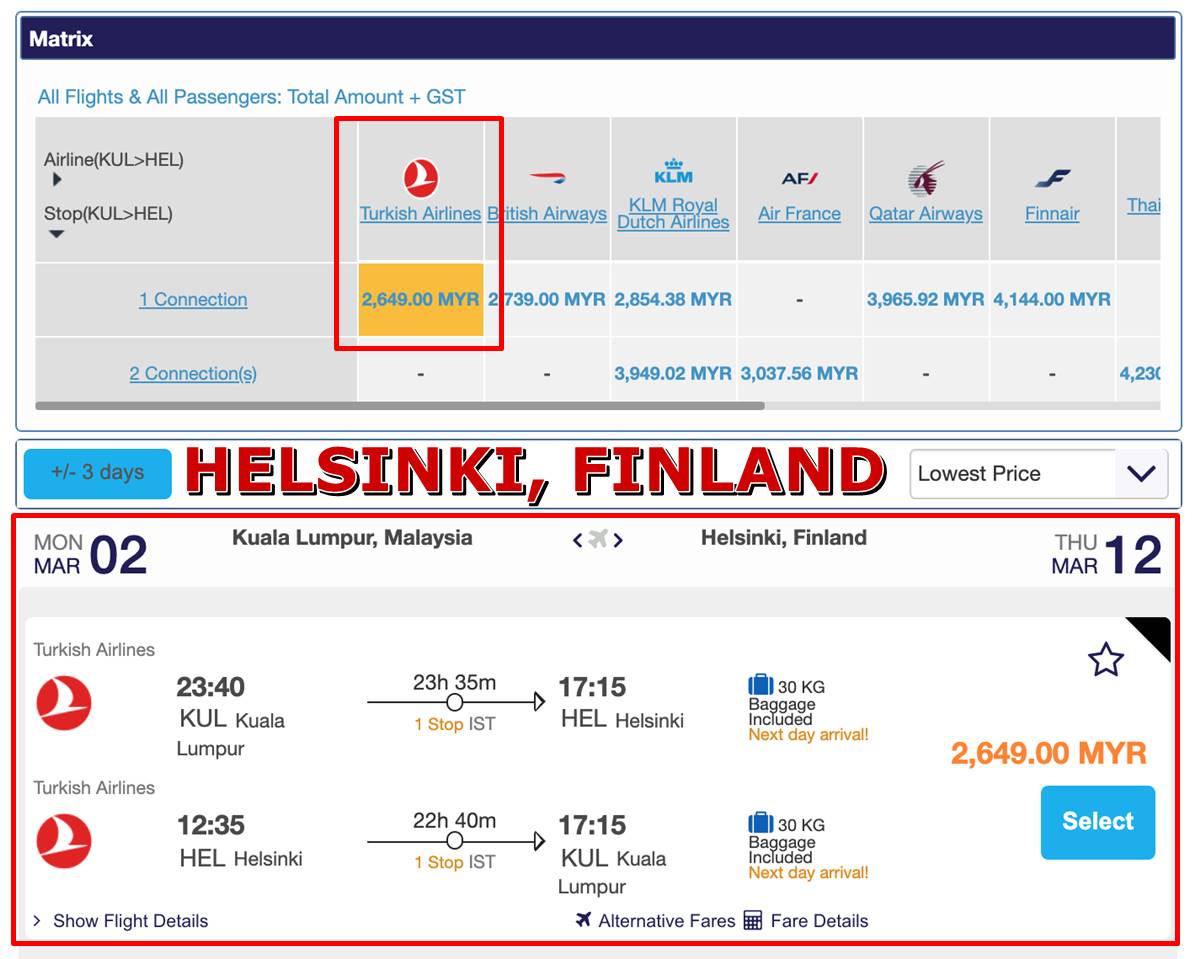The width and height of the screenshot is (1196, 959).
Task: Click the 22h 40m duration text
Action: (x=455, y=820)
